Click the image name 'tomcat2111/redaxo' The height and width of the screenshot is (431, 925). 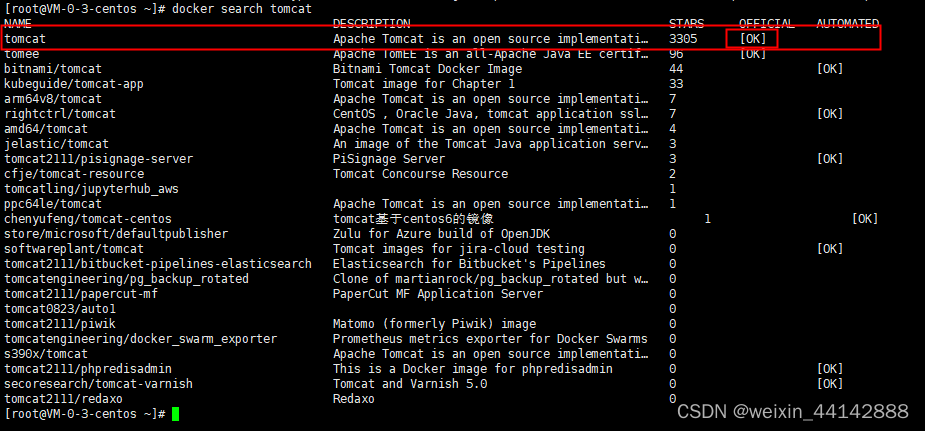(64, 399)
